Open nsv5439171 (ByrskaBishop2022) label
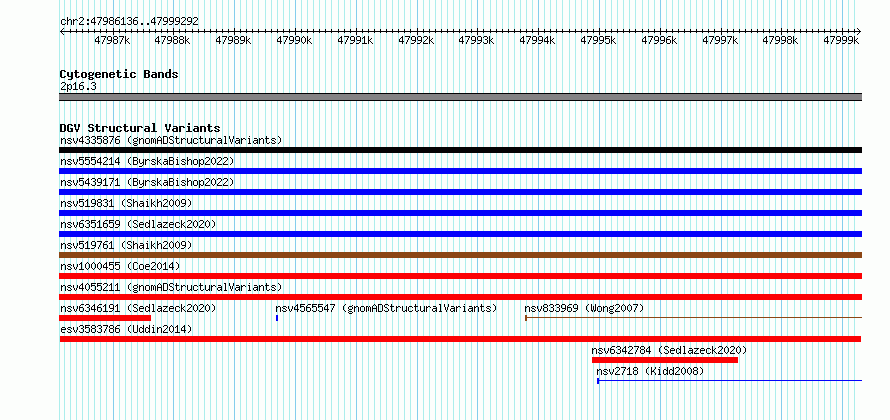Screen dimensions: 890x420 pyautogui.click(x=147, y=182)
